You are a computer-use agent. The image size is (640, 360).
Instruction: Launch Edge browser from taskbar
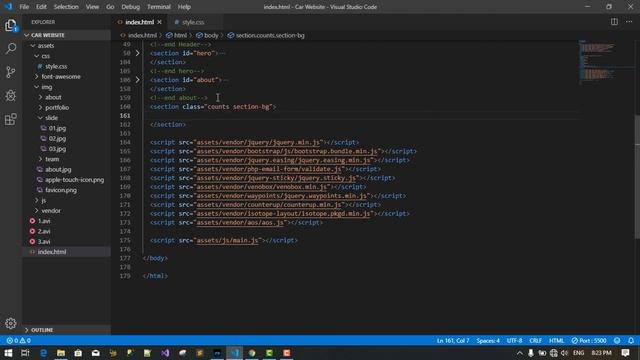click(x=43, y=353)
